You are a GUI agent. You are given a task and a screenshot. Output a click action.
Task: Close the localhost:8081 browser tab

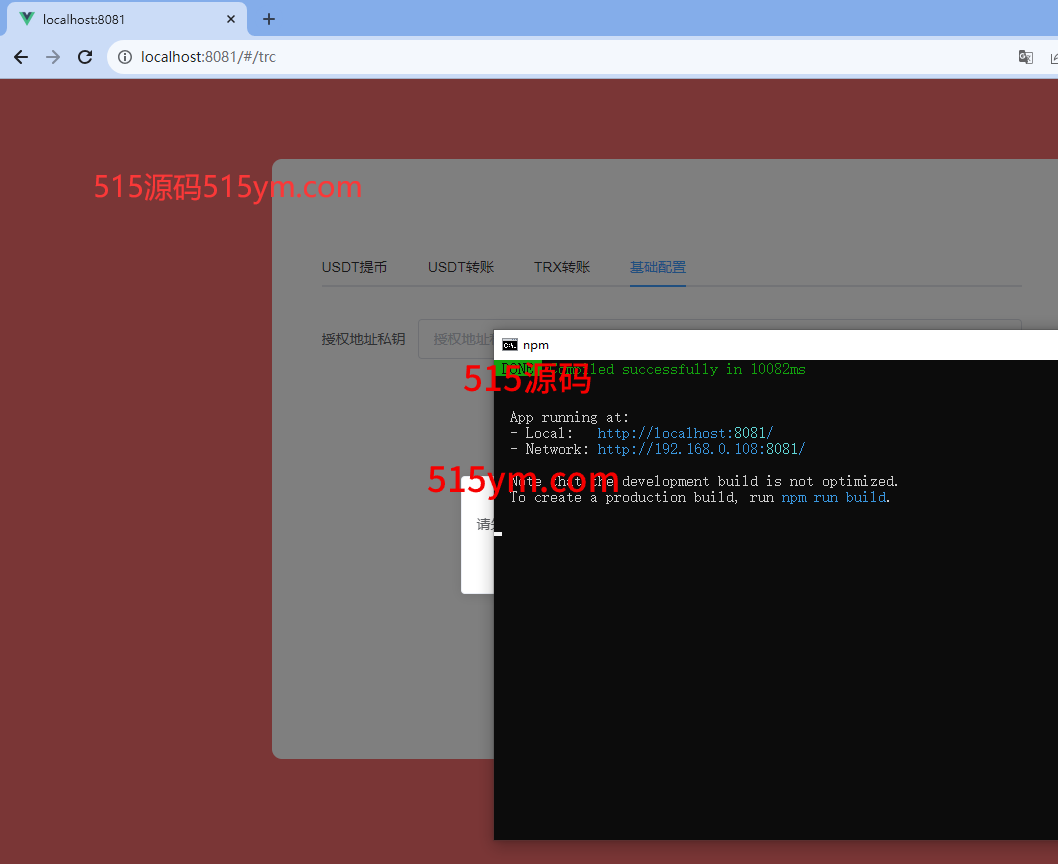[231, 19]
